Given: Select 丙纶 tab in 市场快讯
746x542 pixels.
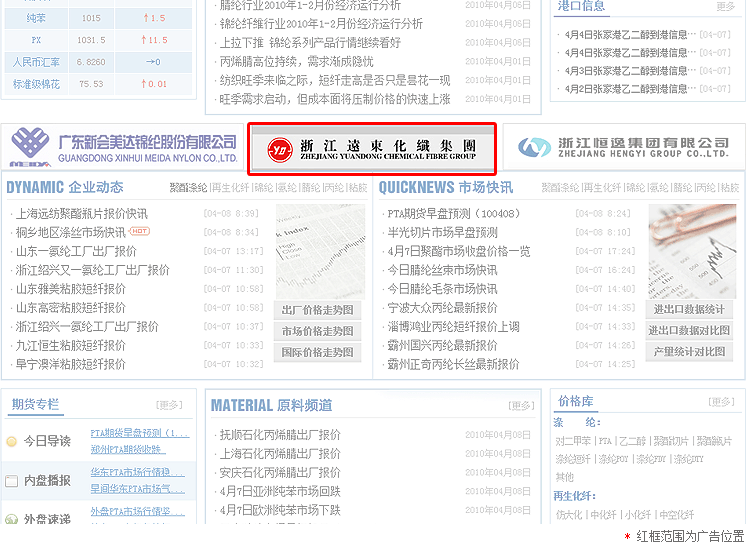Looking at the screenshot, I should pos(706,188).
